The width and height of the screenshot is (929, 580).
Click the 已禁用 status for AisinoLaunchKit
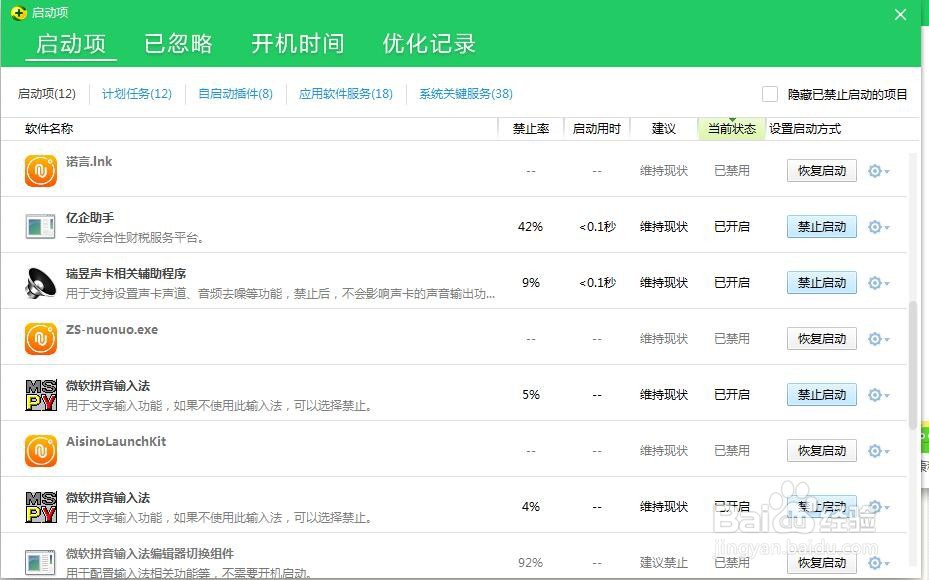tap(732, 451)
